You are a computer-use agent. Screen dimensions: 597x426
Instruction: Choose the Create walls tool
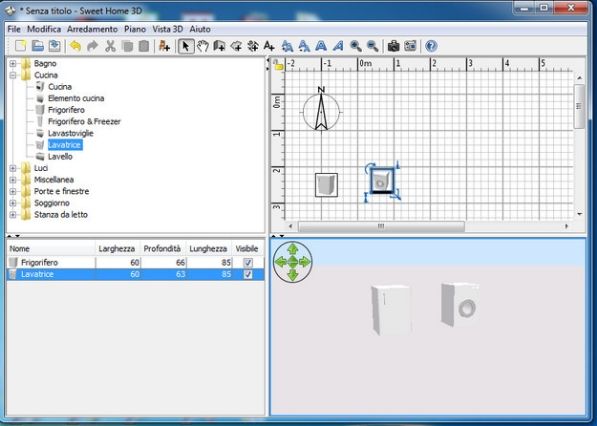[x=219, y=46]
